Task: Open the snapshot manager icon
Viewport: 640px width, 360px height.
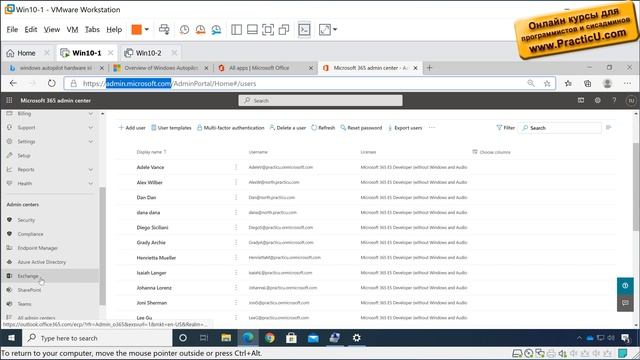Action: click(x=216, y=29)
